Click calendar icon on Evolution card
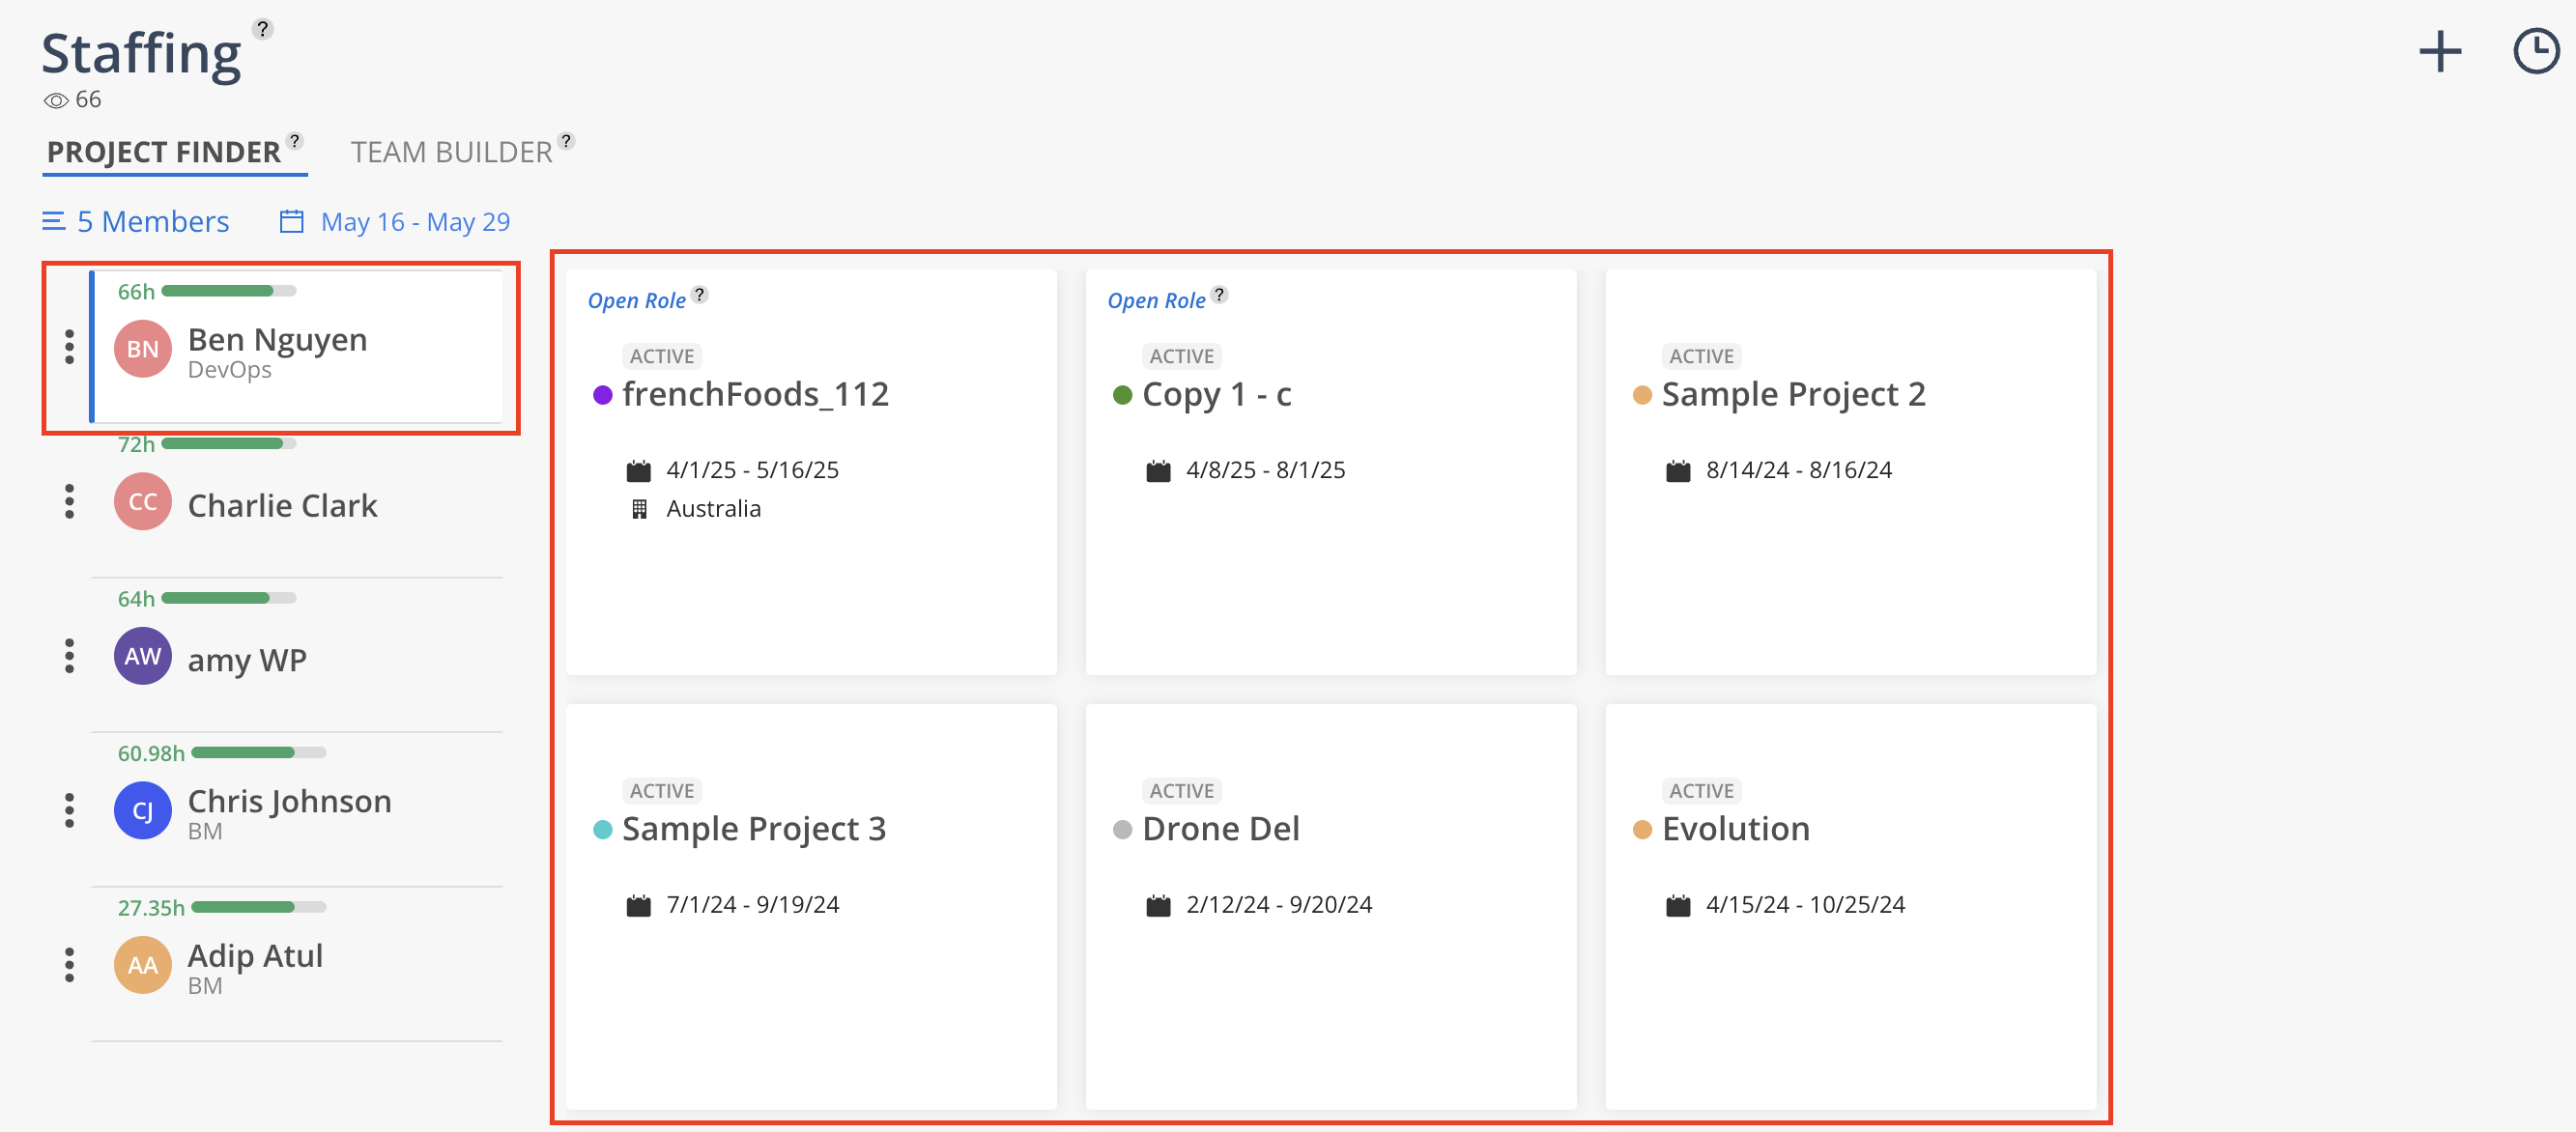2576x1132 pixels. click(x=1678, y=905)
